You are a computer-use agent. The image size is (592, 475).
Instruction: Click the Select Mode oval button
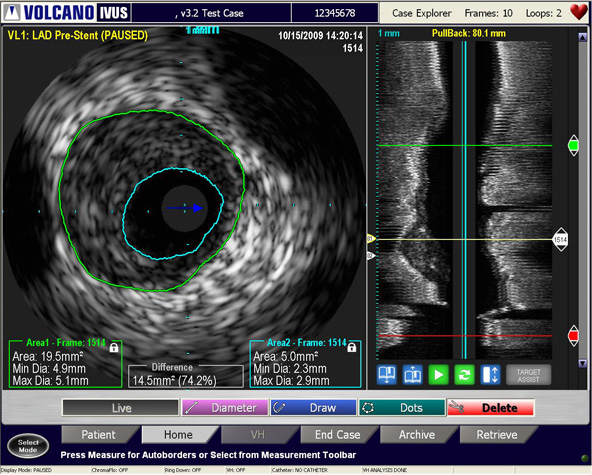(x=28, y=446)
